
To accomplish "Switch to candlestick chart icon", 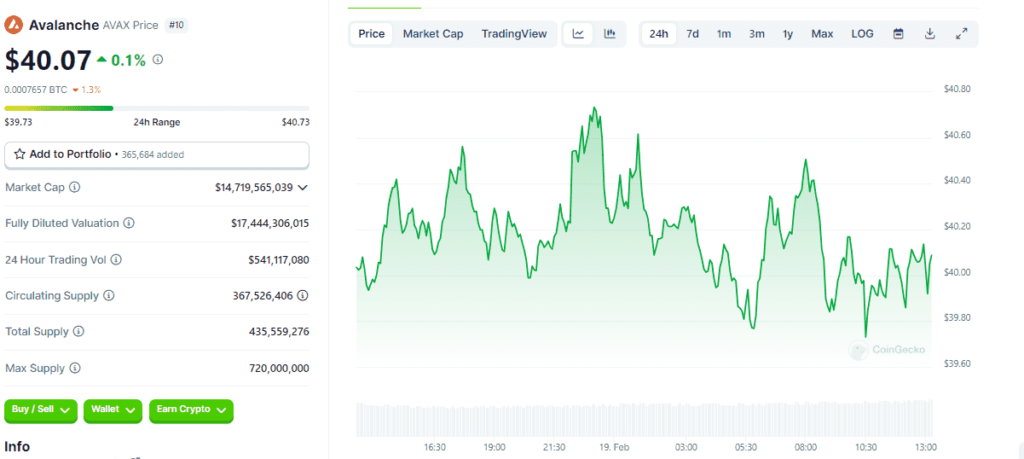I will click(609, 34).
